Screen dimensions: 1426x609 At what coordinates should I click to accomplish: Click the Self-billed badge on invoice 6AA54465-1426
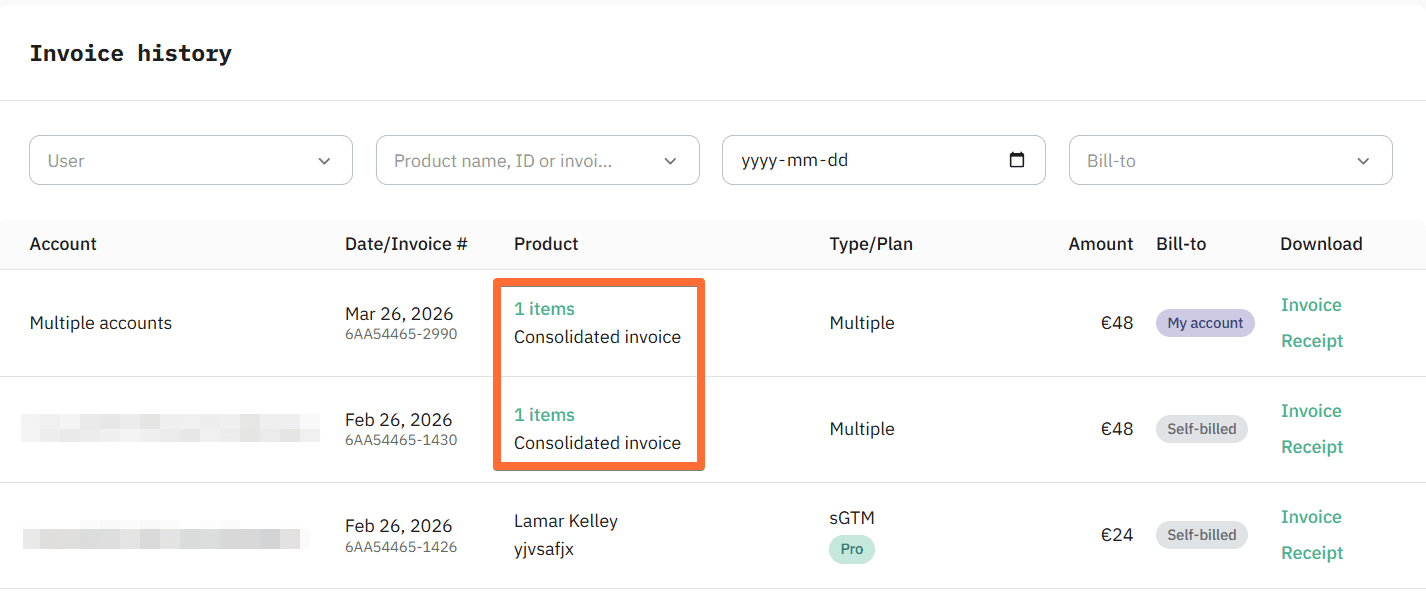click(1201, 535)
